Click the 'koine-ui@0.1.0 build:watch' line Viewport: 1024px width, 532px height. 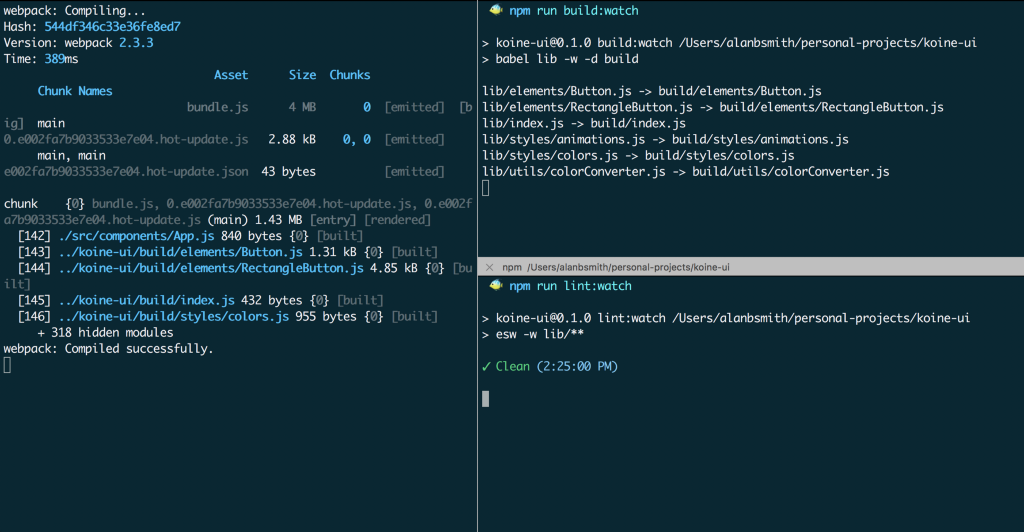(729, 43)
